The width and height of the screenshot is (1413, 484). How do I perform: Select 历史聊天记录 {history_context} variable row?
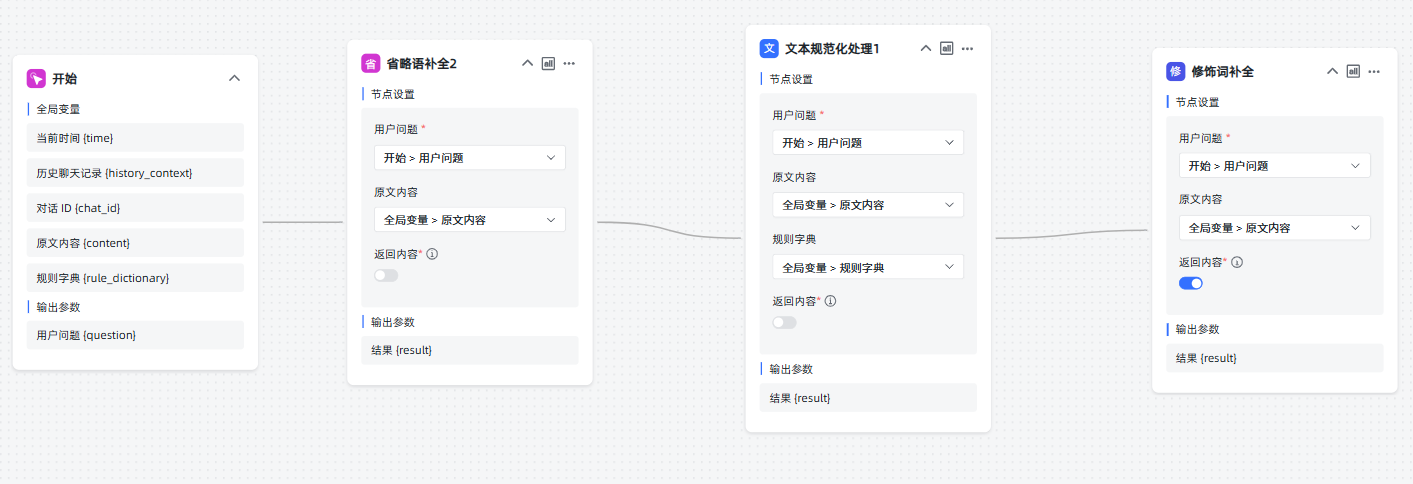[x=135, y=173]
